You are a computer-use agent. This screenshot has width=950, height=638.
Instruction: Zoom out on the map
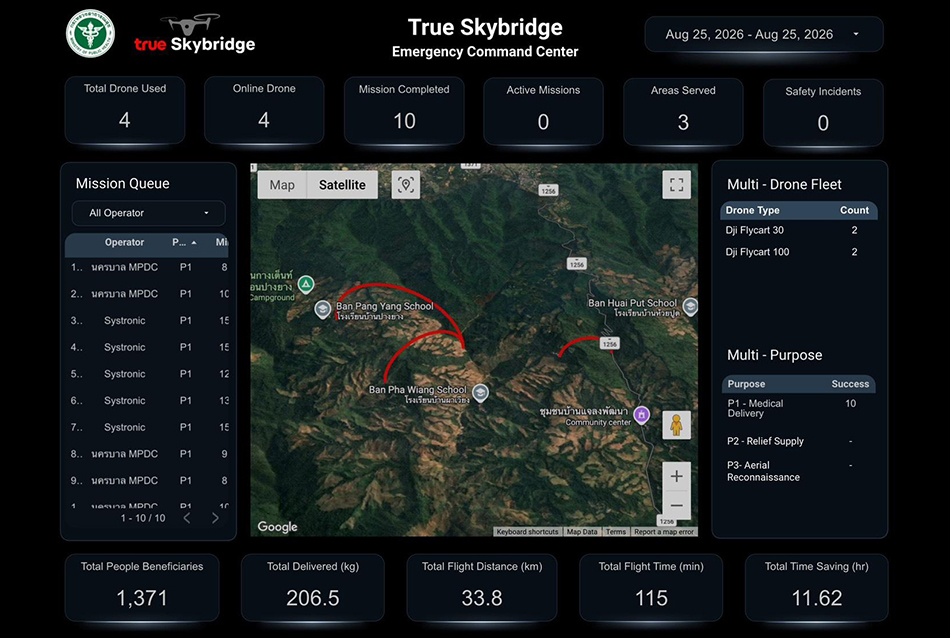(x=676, y=505)
